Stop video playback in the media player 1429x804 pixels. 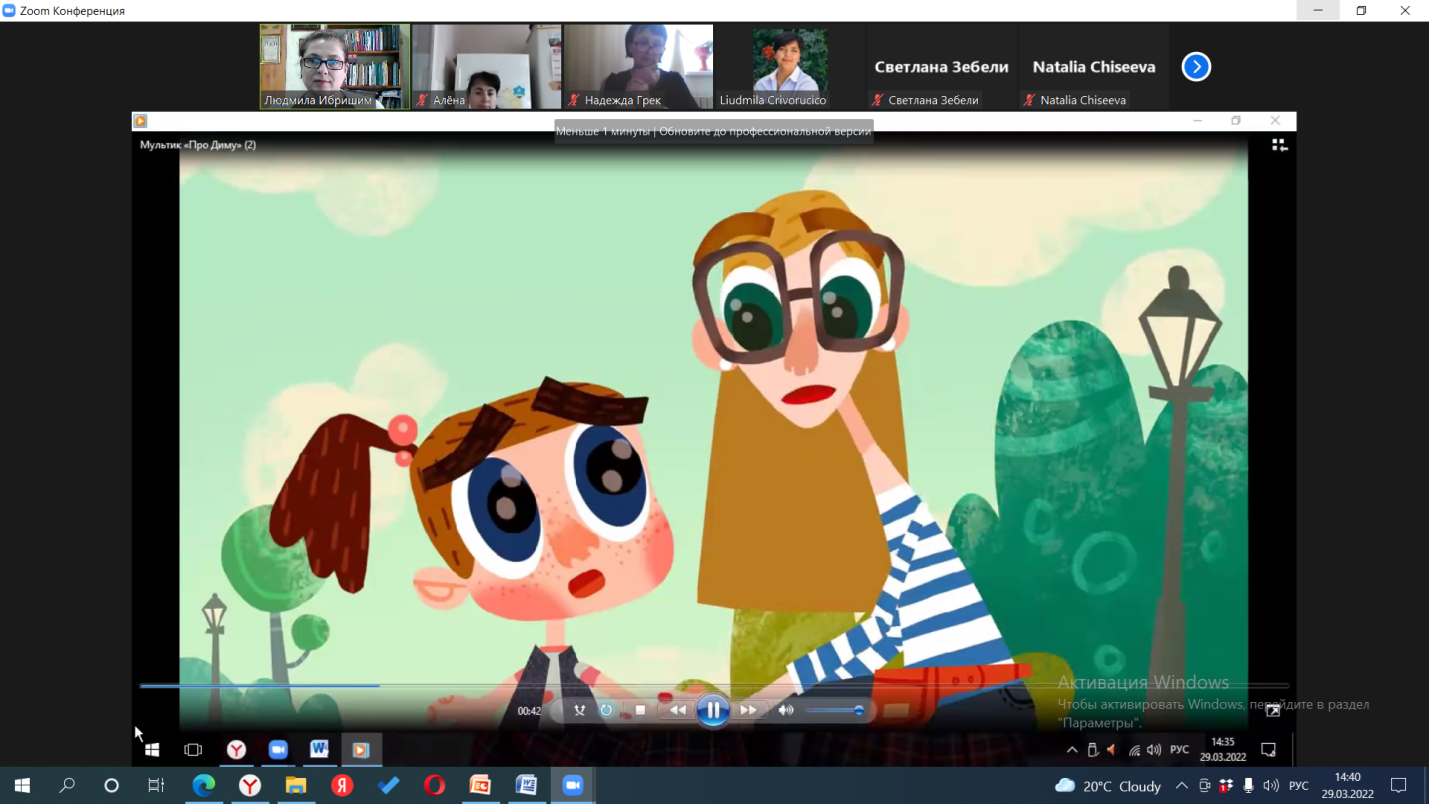[640, 710]
